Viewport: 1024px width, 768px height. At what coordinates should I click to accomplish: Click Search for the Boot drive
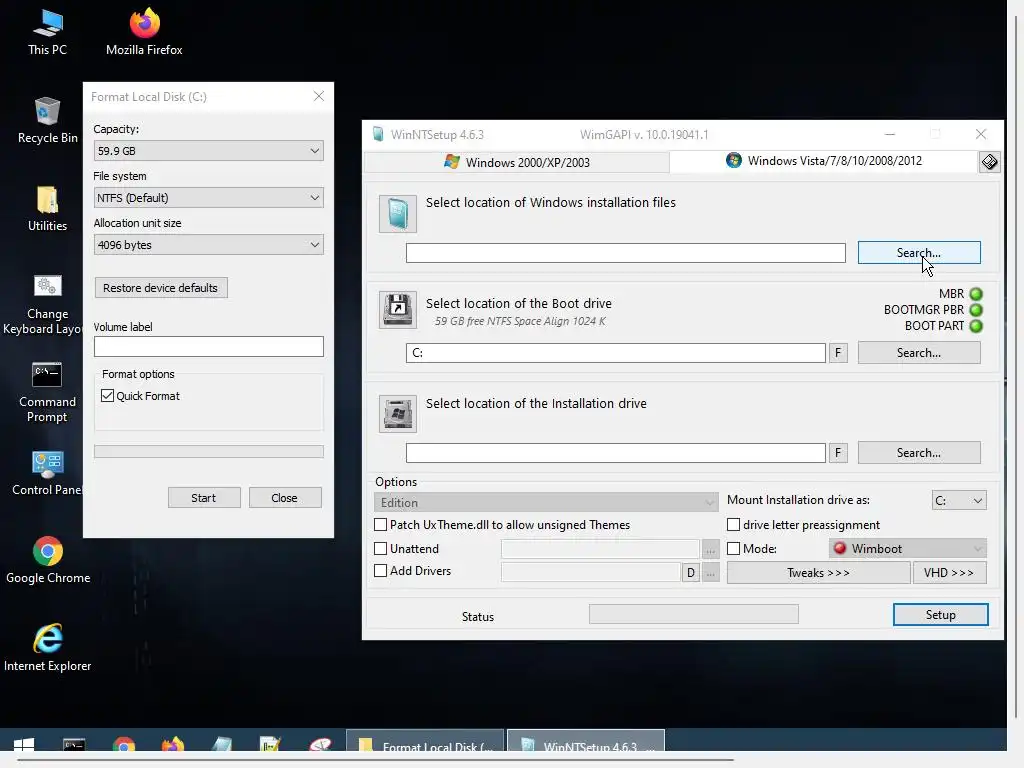tap(919, 353)
